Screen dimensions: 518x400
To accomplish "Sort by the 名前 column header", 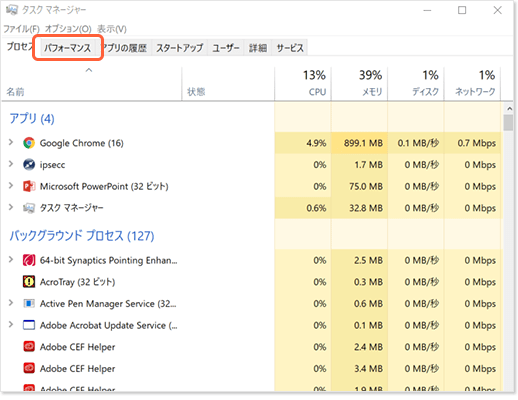I will (92, 84).
